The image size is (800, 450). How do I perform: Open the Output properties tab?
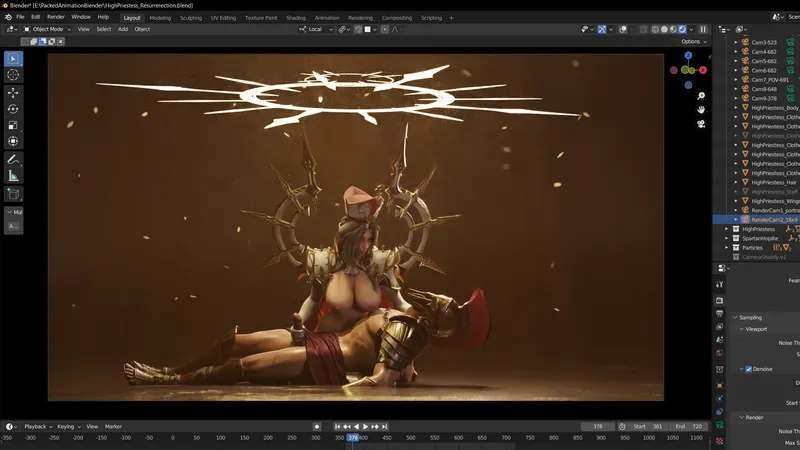pos(719,313)
